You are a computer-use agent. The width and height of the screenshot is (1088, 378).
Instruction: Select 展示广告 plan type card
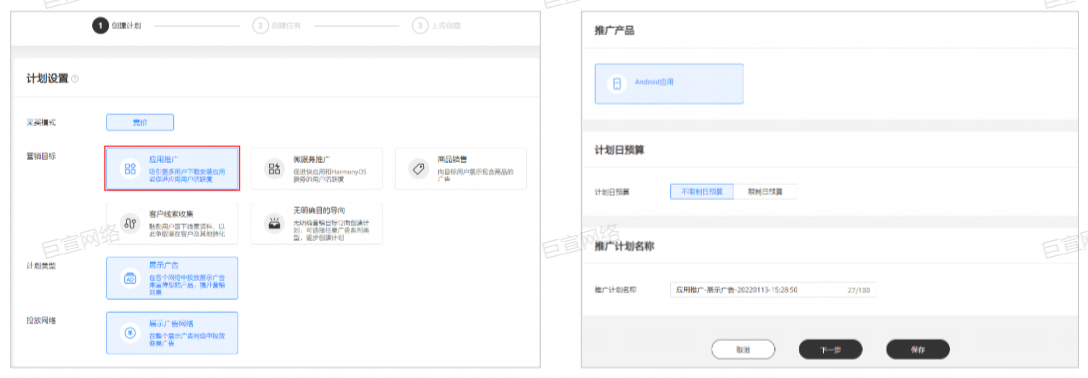point(172,278)
